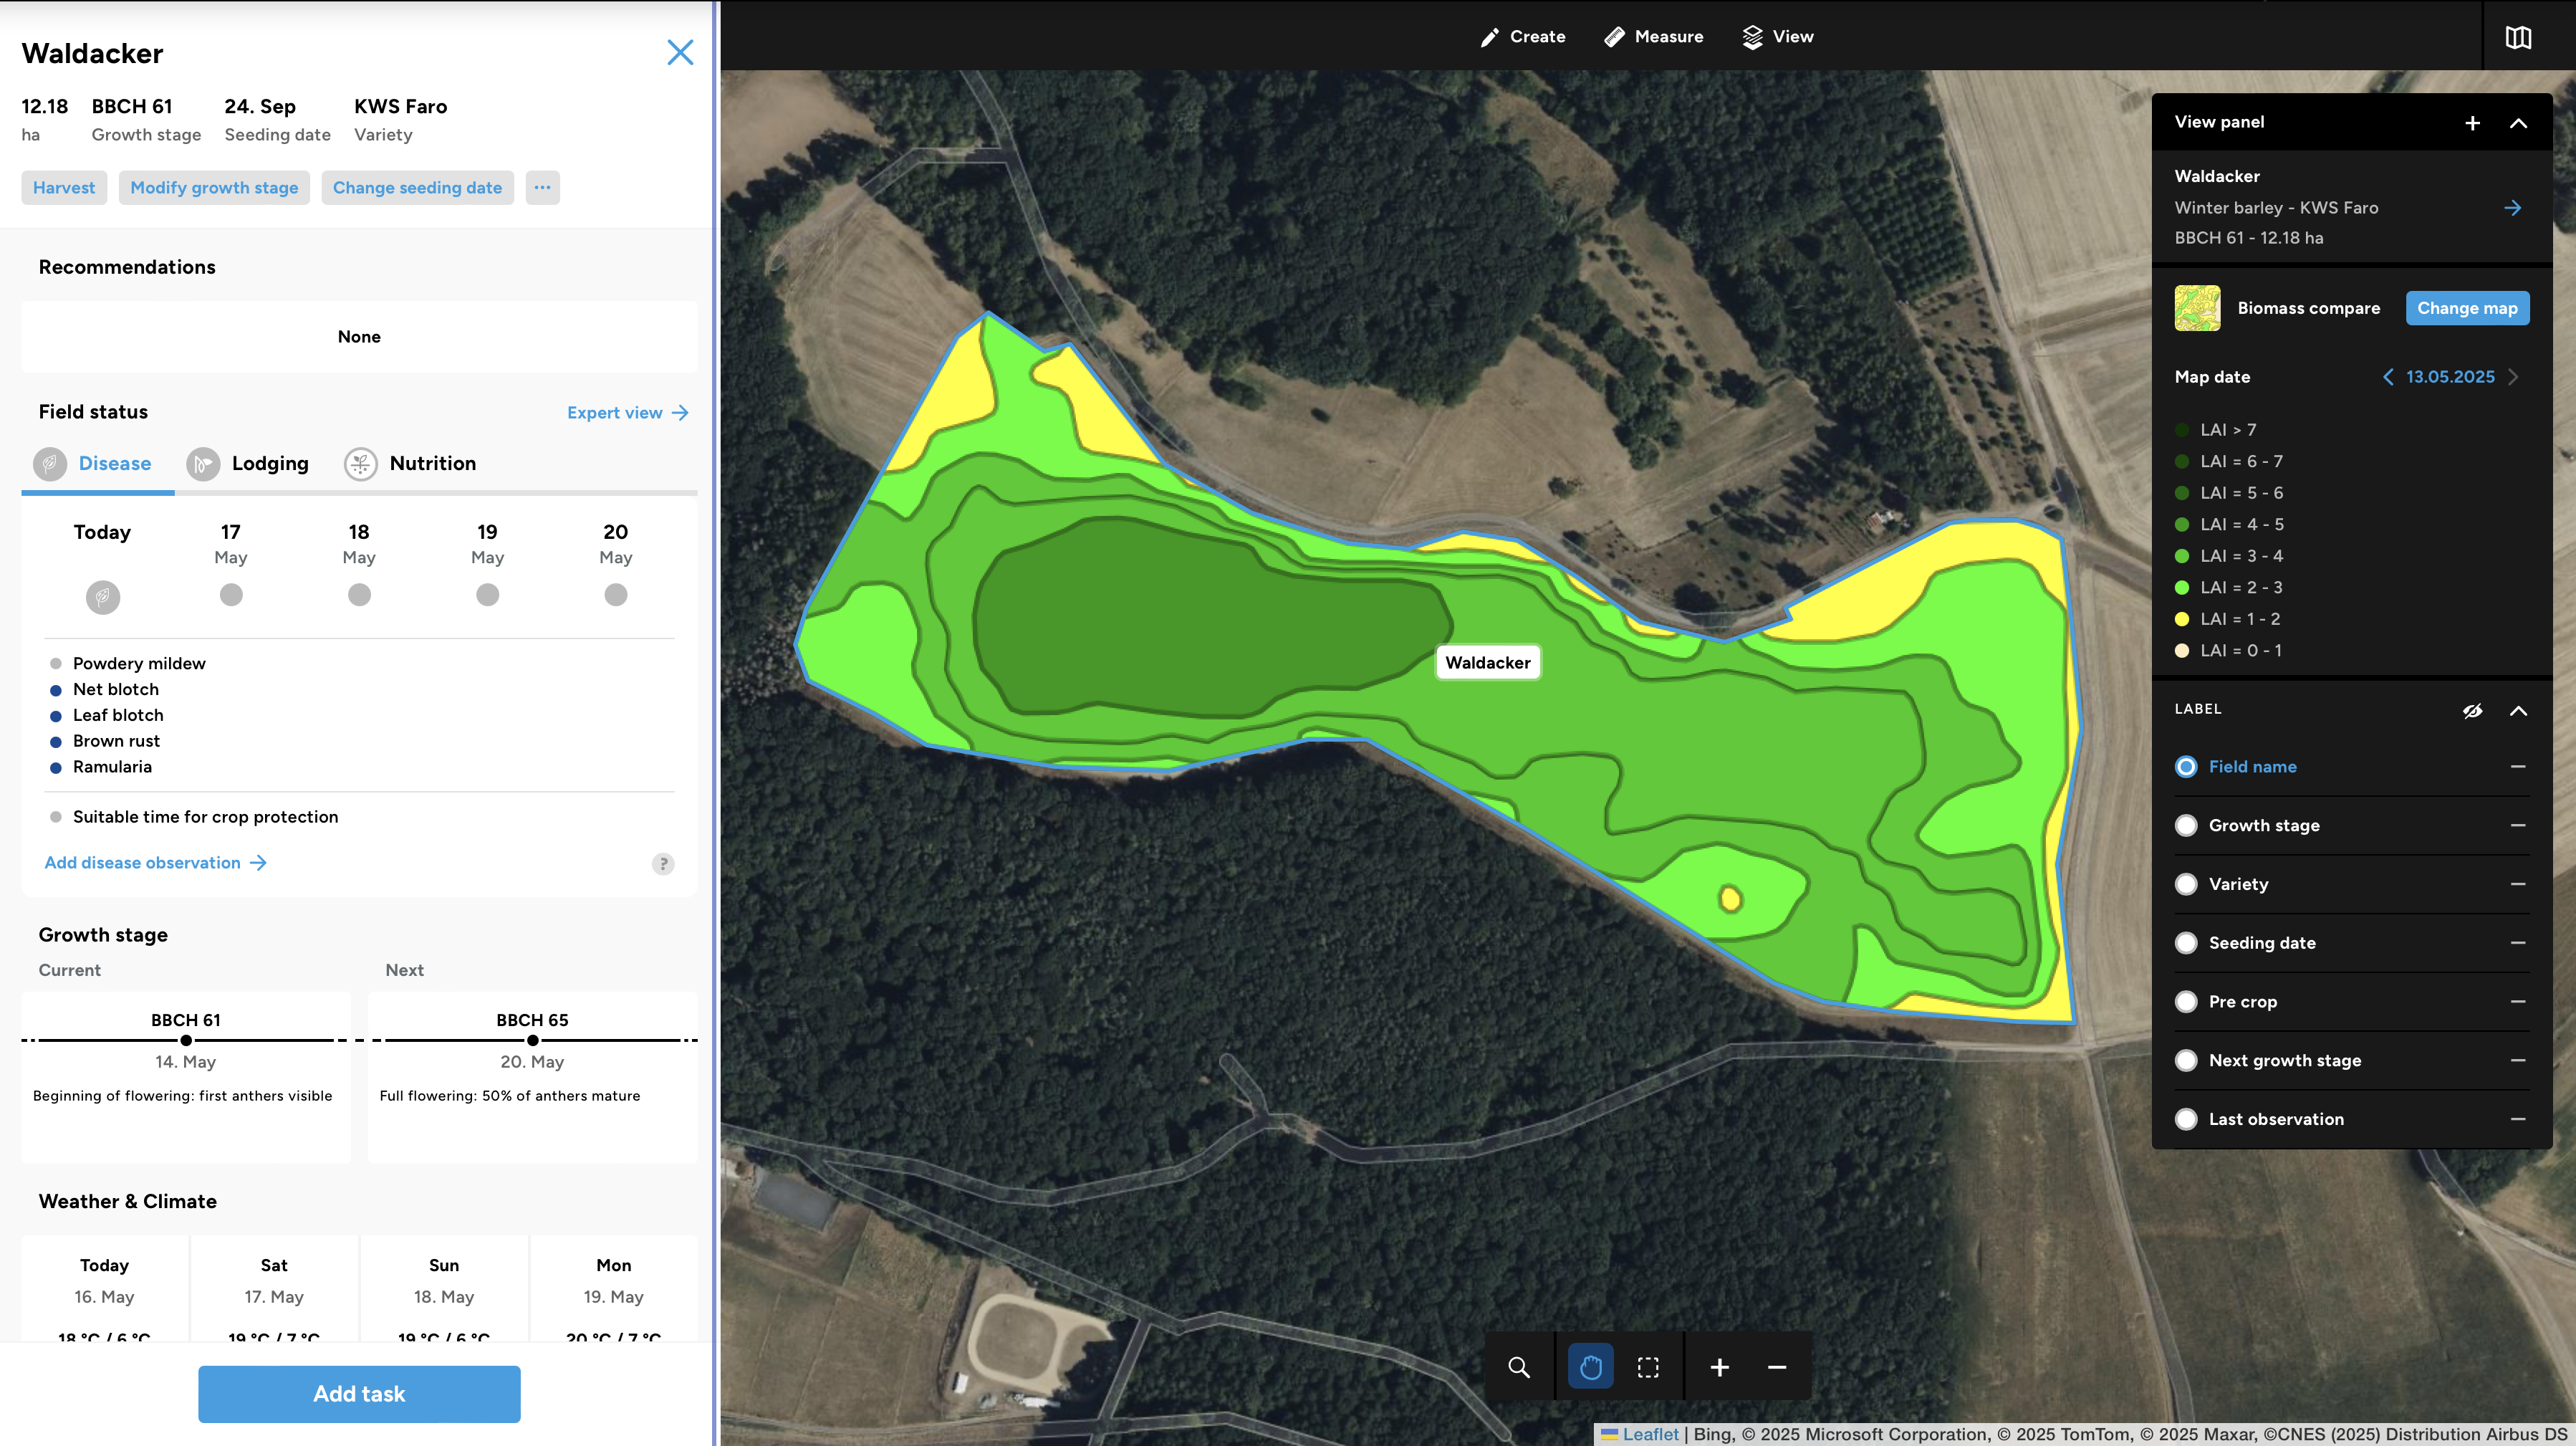Click minus icon beside Next growth stage
The image size is (2576, 1446).
point(2517,1060)
